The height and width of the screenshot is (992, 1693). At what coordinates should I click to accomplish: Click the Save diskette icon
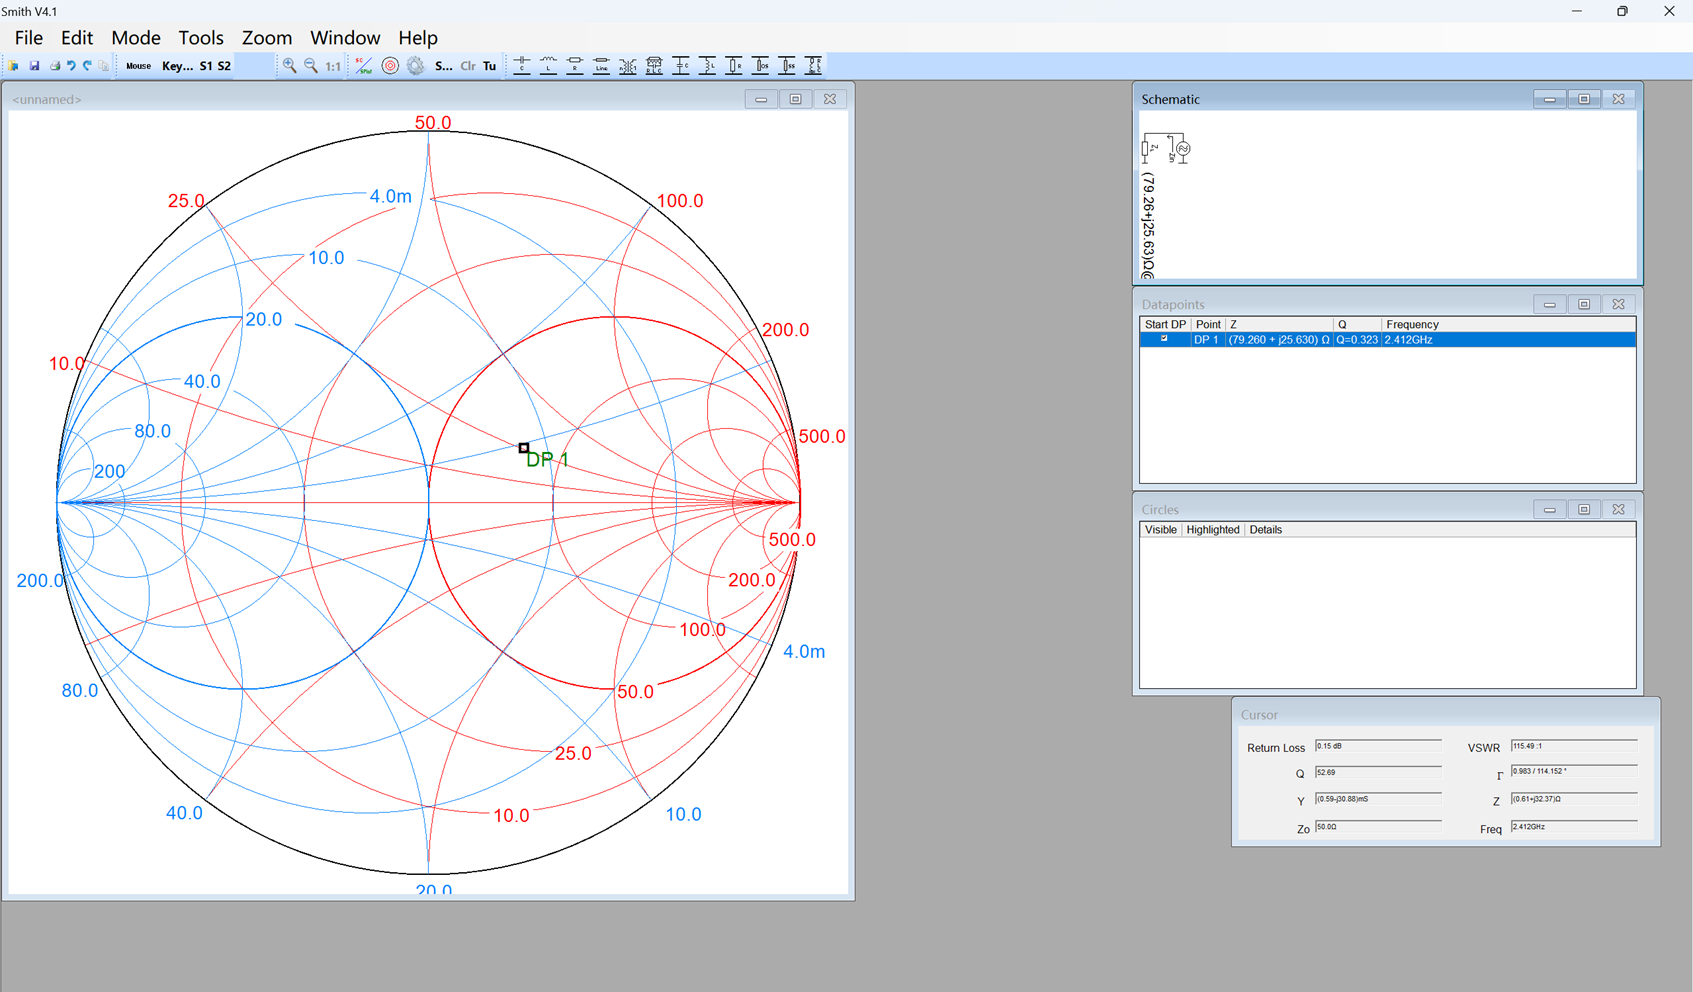pyautogui.click(x=34, y=66)
